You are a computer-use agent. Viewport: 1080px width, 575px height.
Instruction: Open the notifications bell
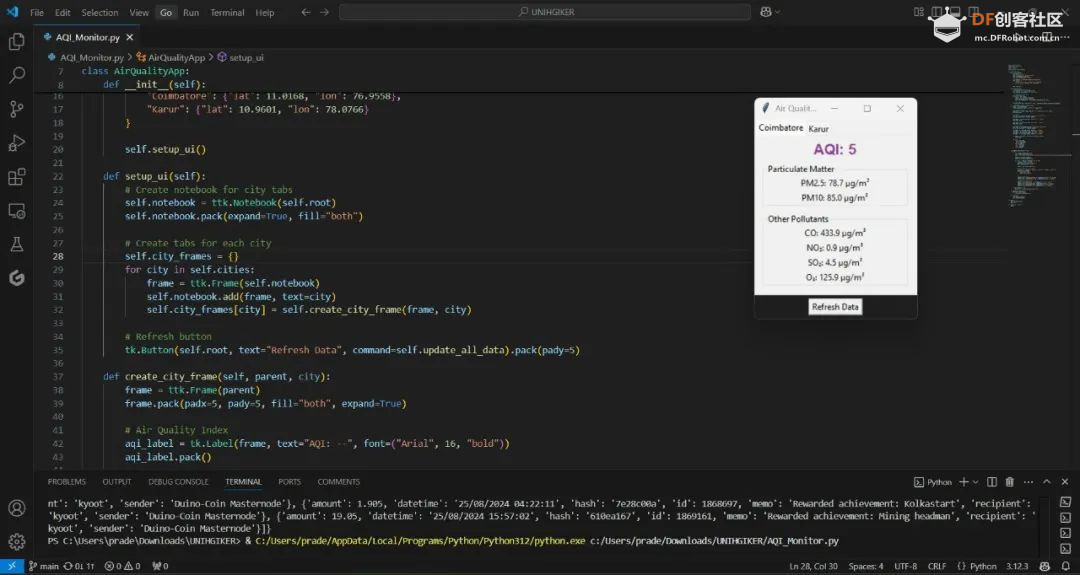pyautogui.click(x=1066, y=566)
